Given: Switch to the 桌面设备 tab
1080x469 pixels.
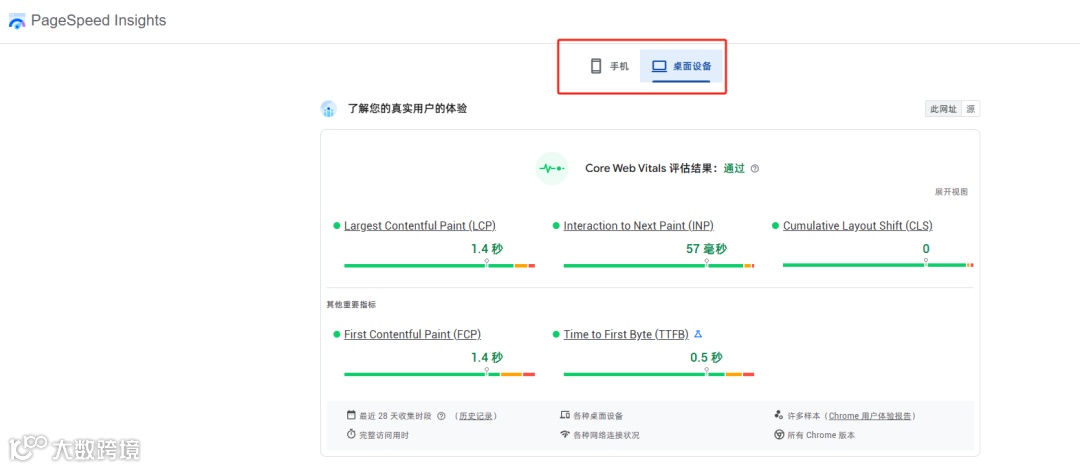Looking at the screenshot, I should [x=681, y=66].
